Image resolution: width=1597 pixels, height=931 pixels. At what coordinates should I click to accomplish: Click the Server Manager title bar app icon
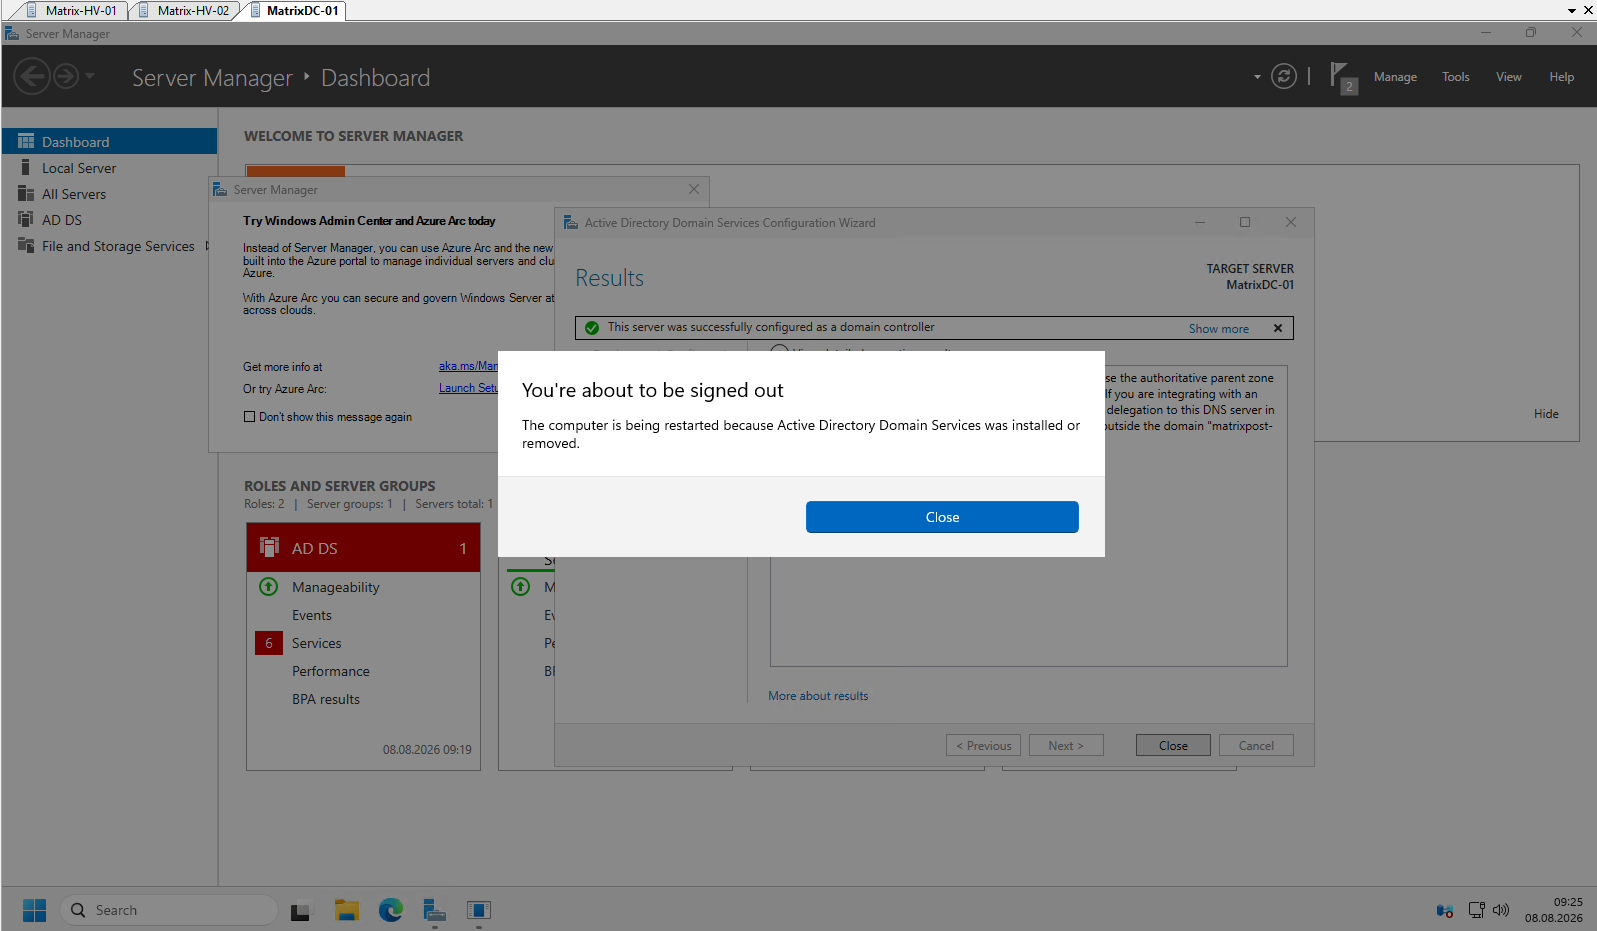(x=12, y=33)
